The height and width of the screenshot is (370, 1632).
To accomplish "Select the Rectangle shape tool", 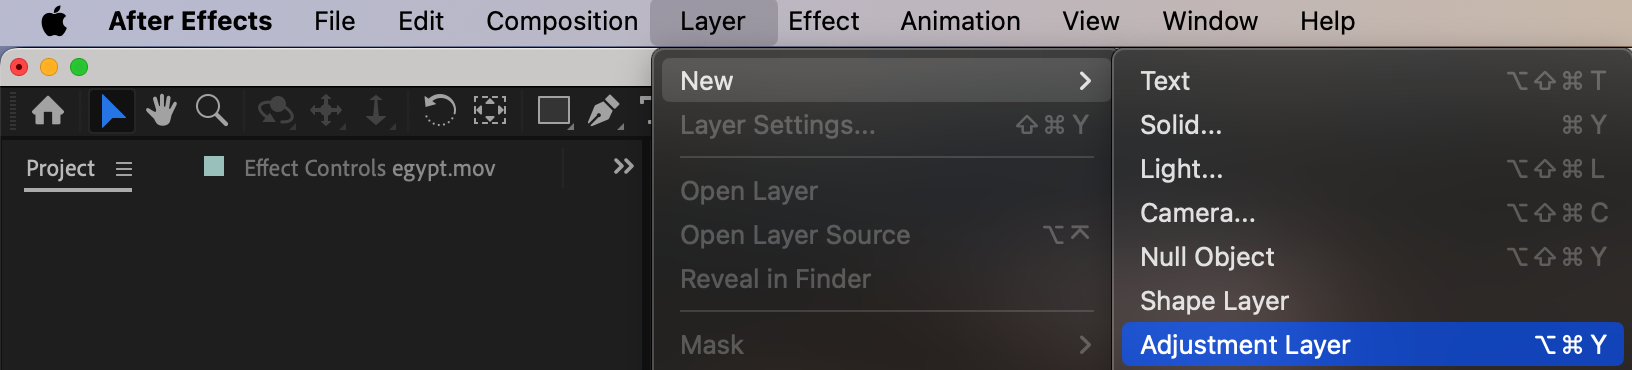I will pyautogui.click(x=554, y=110).
